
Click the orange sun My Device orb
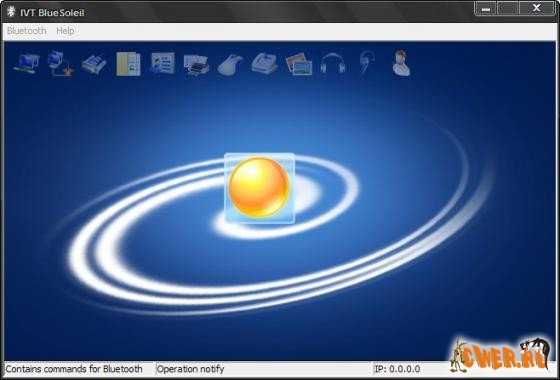click(259, 188)
